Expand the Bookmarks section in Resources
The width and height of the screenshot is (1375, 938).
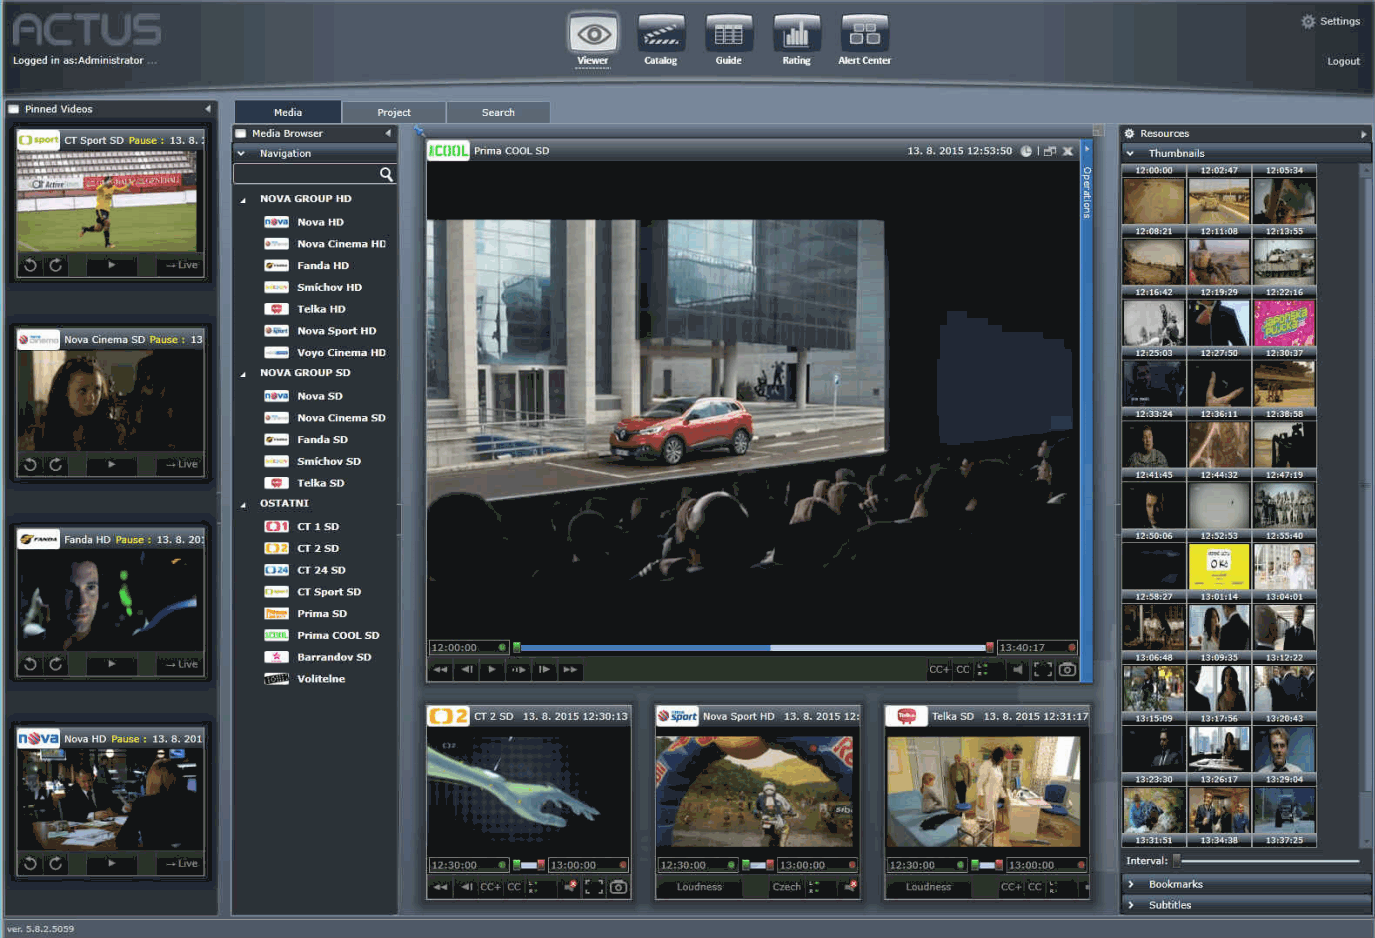[1131, 884]
